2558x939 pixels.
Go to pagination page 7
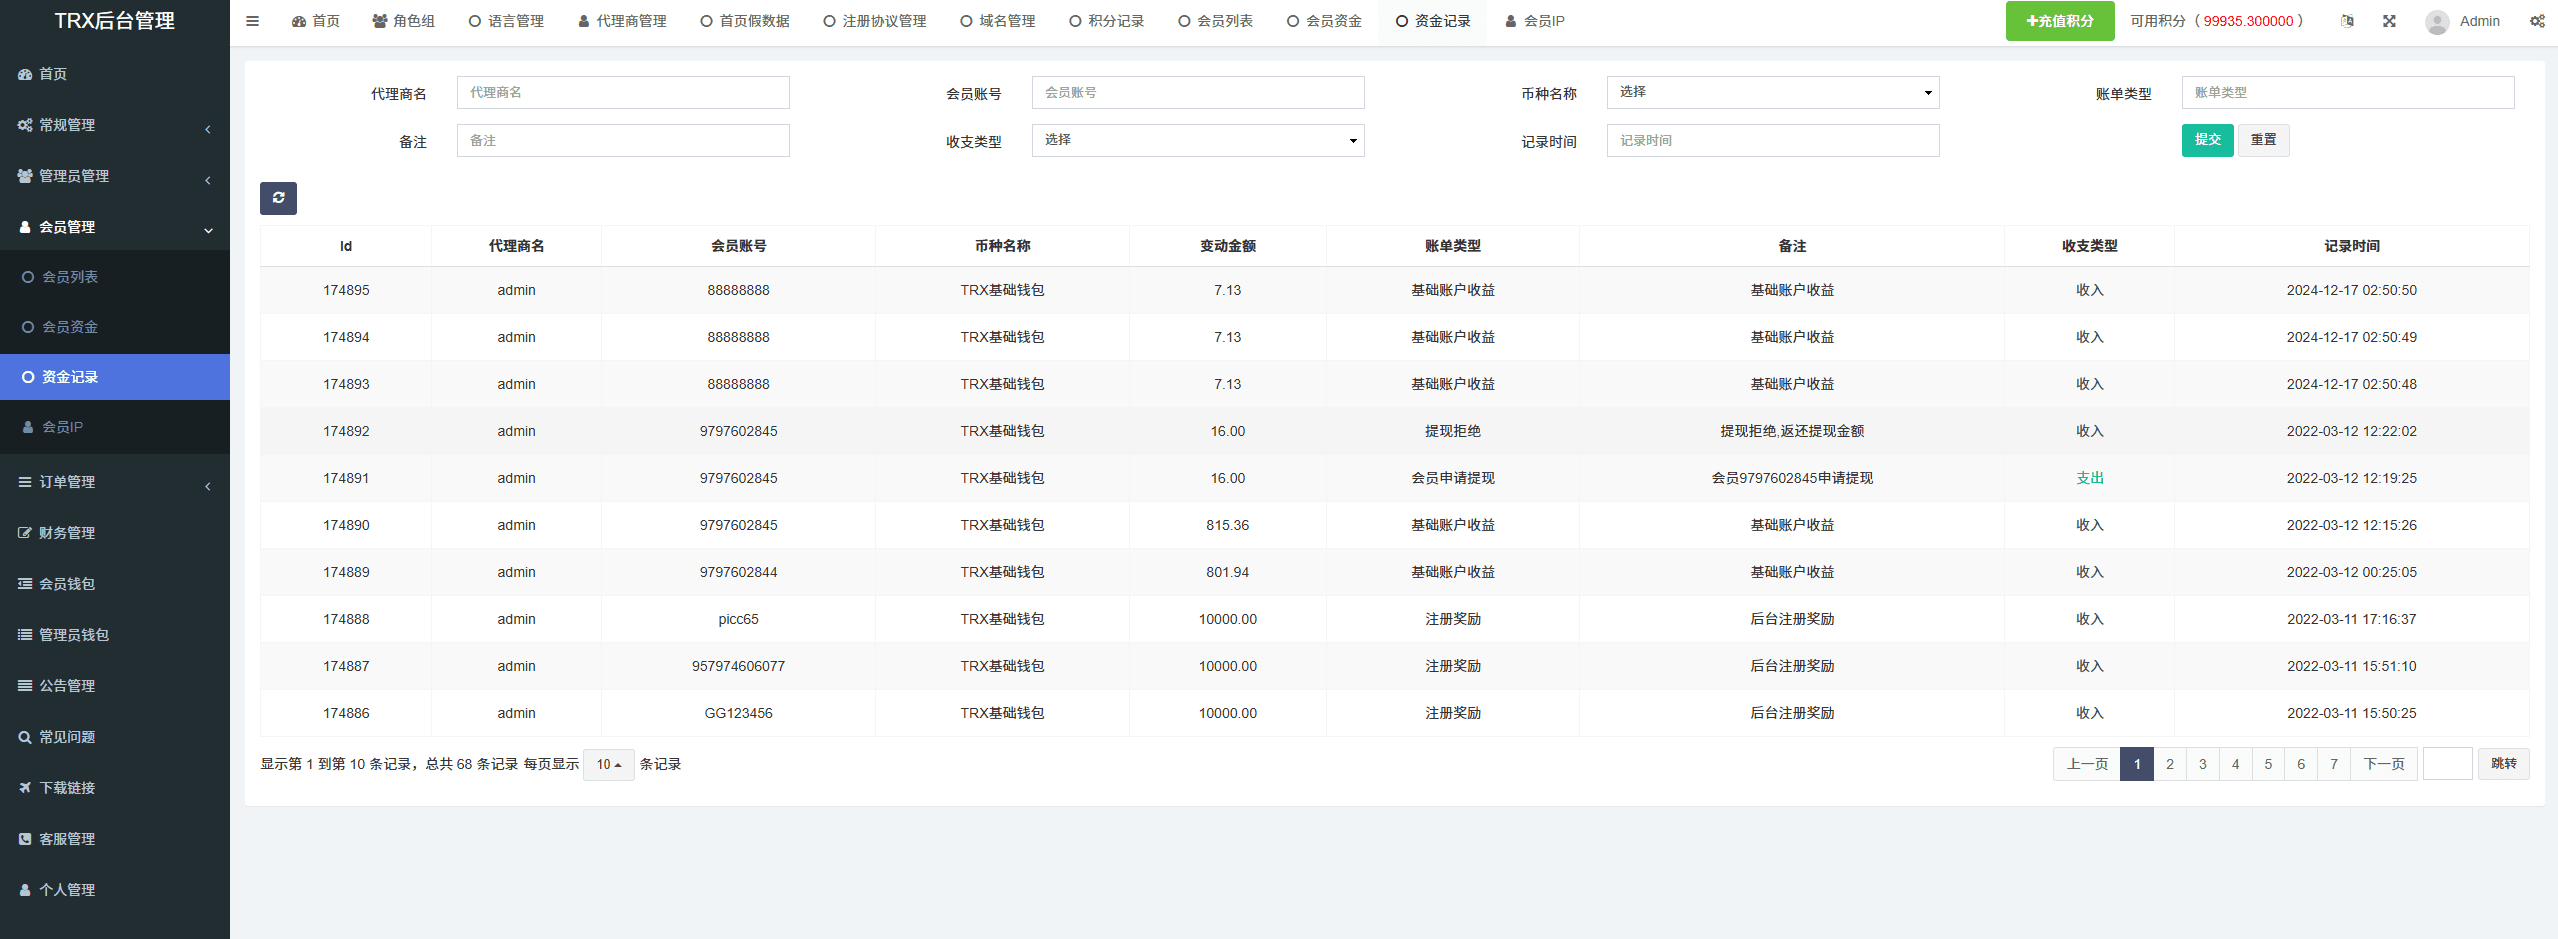coord(2334,764)
